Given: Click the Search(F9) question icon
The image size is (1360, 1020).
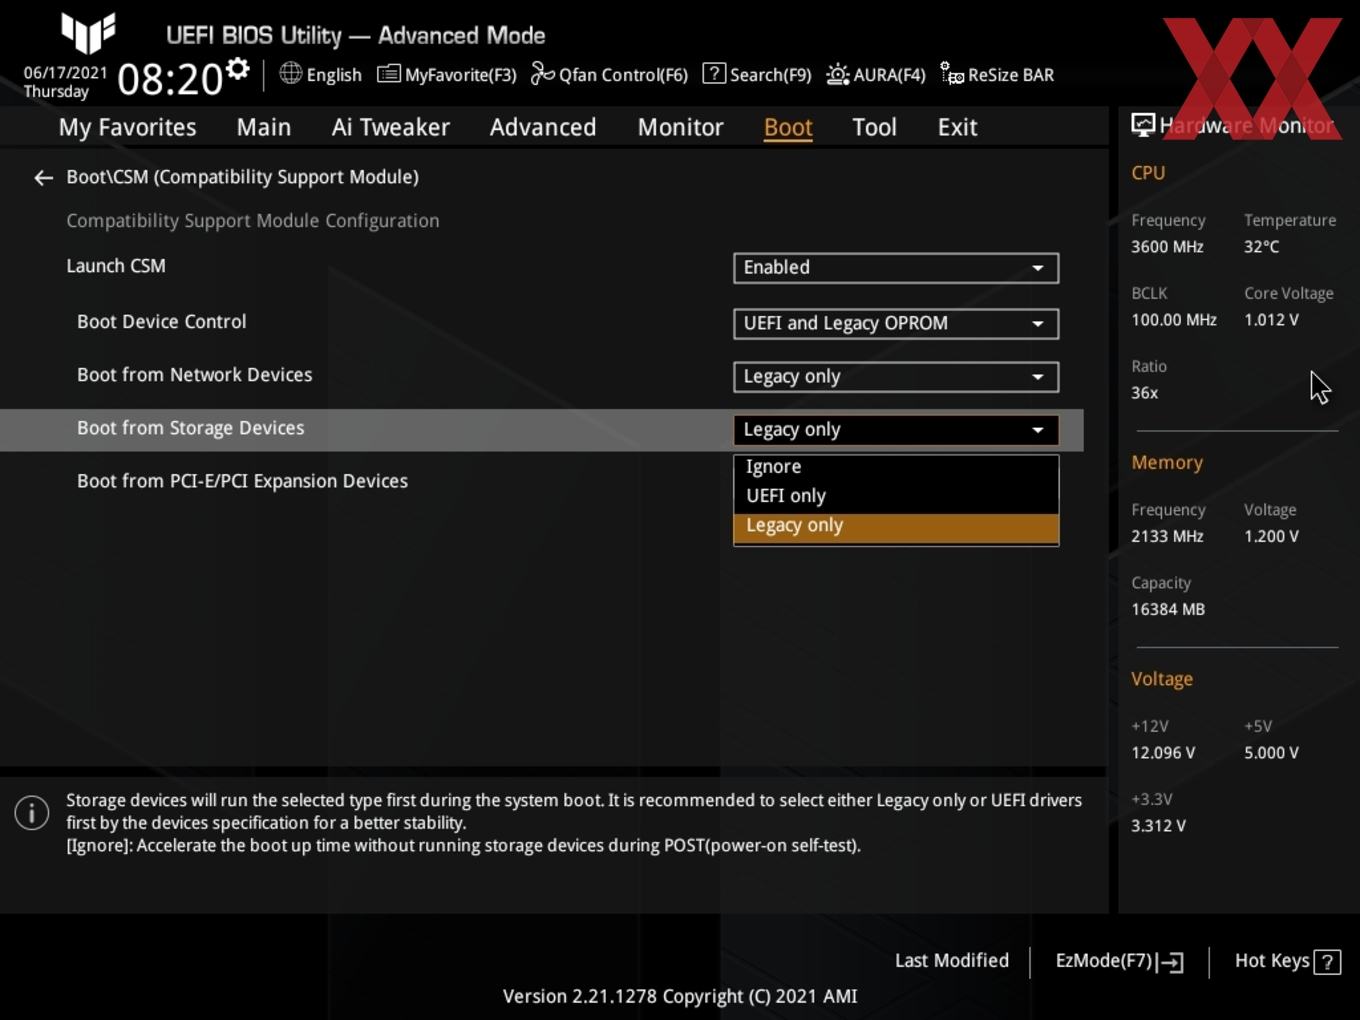Looking at the screenshot, I should pyautogui.click(x=714, y=73).
